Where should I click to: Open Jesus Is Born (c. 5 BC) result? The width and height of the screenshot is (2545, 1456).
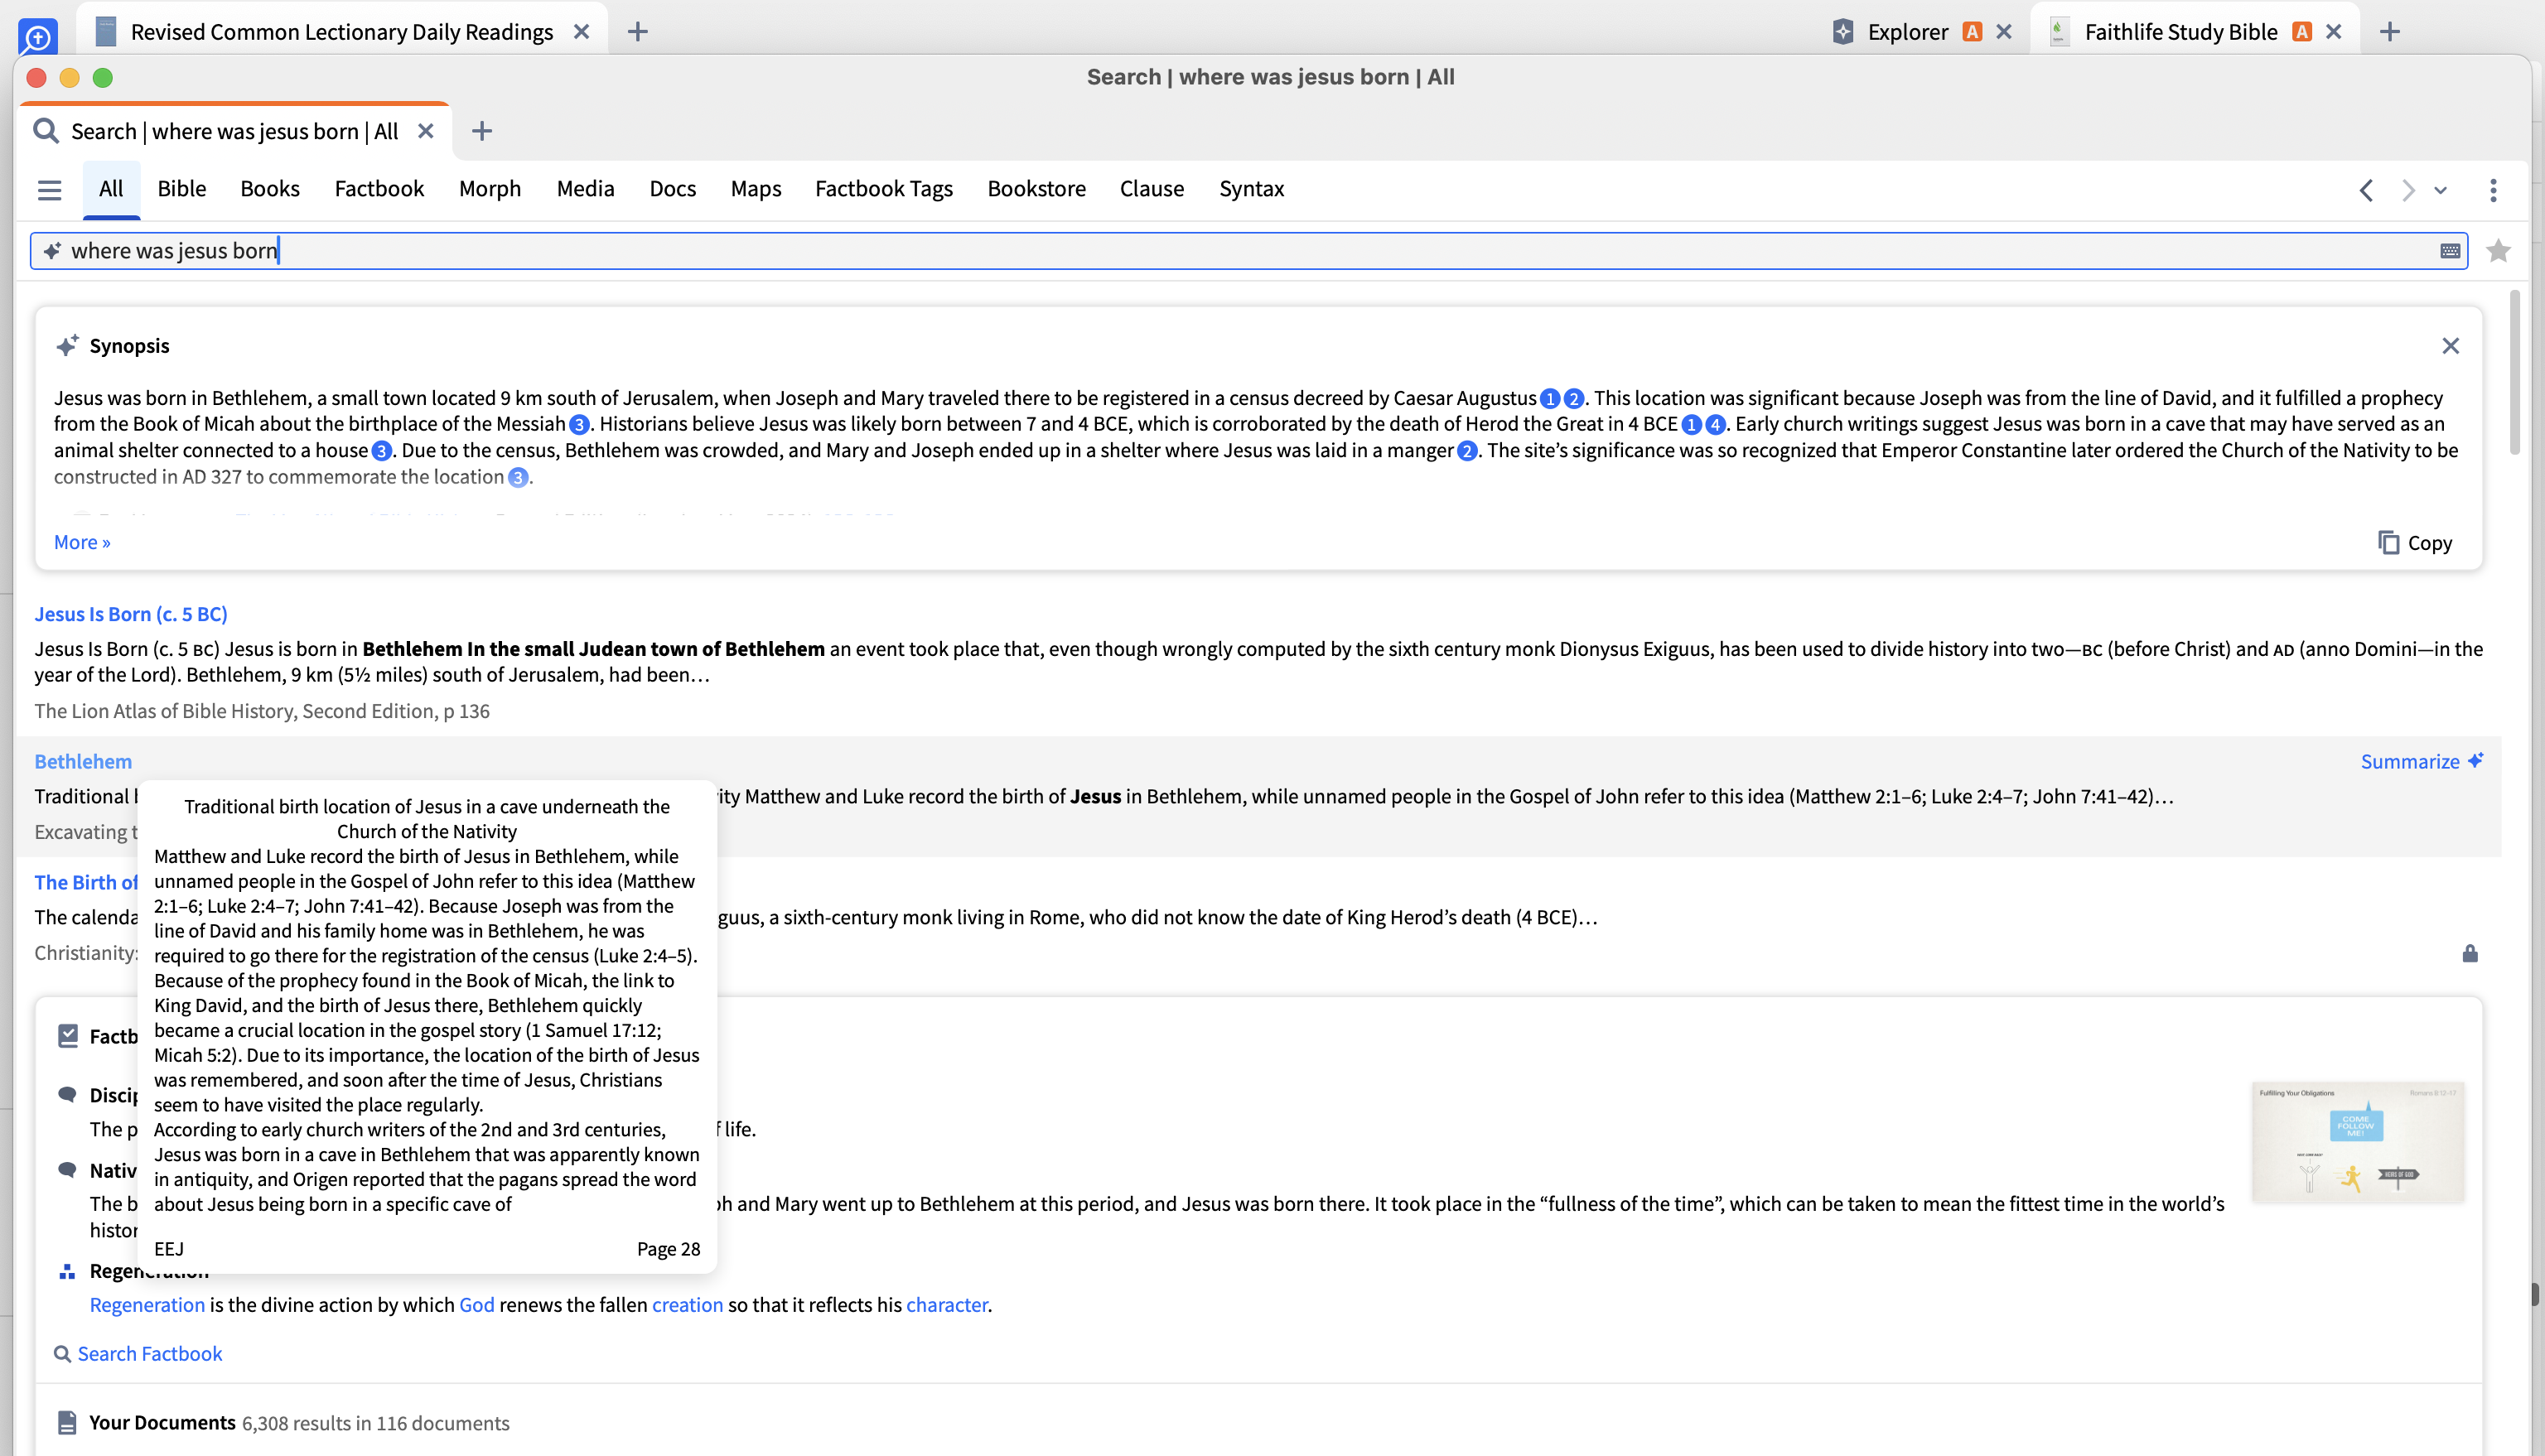point(131,614)
